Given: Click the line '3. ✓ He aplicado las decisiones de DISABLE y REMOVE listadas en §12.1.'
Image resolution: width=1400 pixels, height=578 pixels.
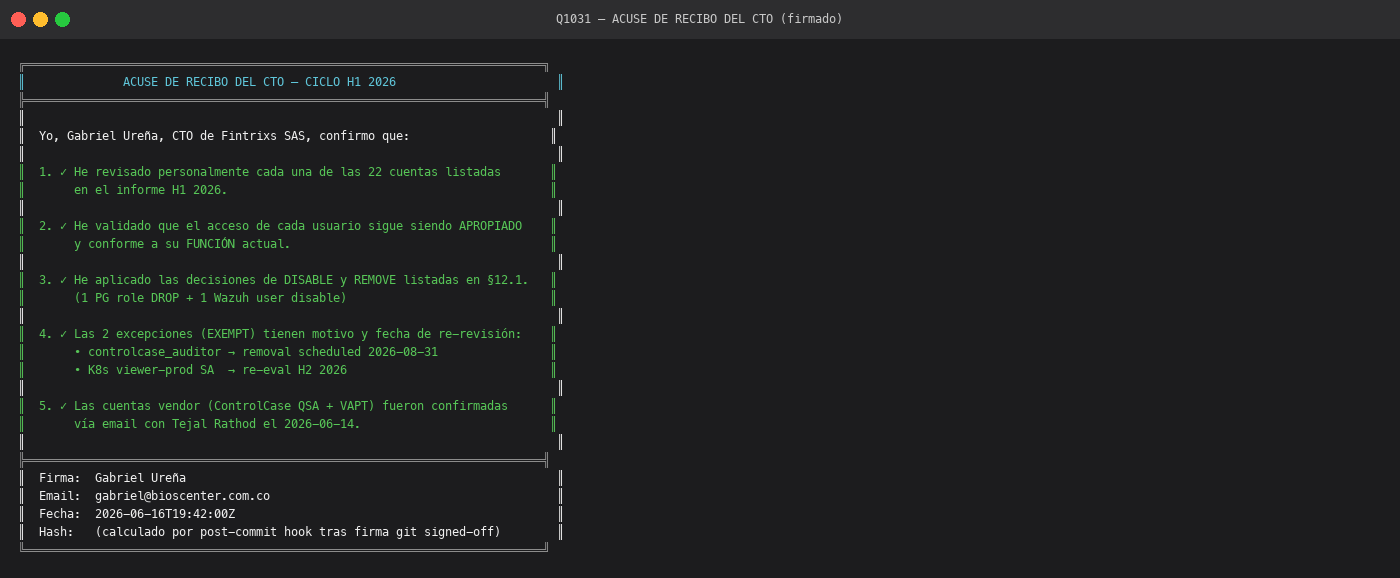Looking at the screenshot, I should point(284,280).
